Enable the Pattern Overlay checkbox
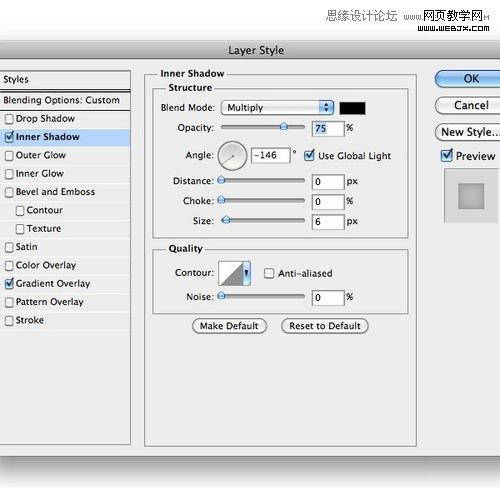The width and height of the screenshot is (500, 500). 9,302
